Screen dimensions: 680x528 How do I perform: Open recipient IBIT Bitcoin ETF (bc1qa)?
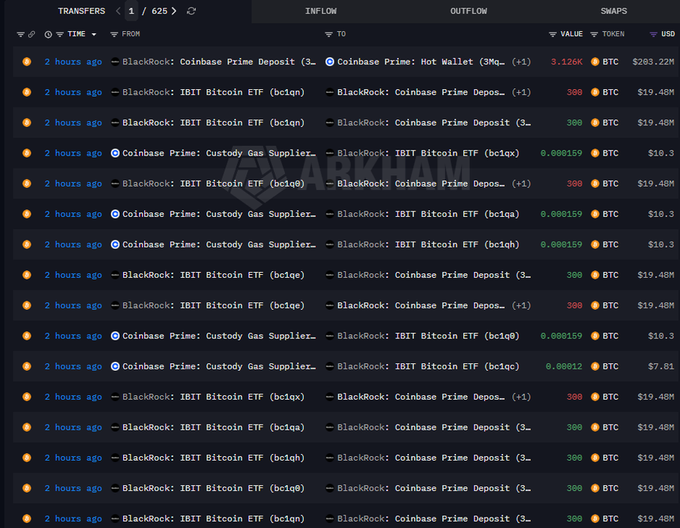click(x=428, y=214)
